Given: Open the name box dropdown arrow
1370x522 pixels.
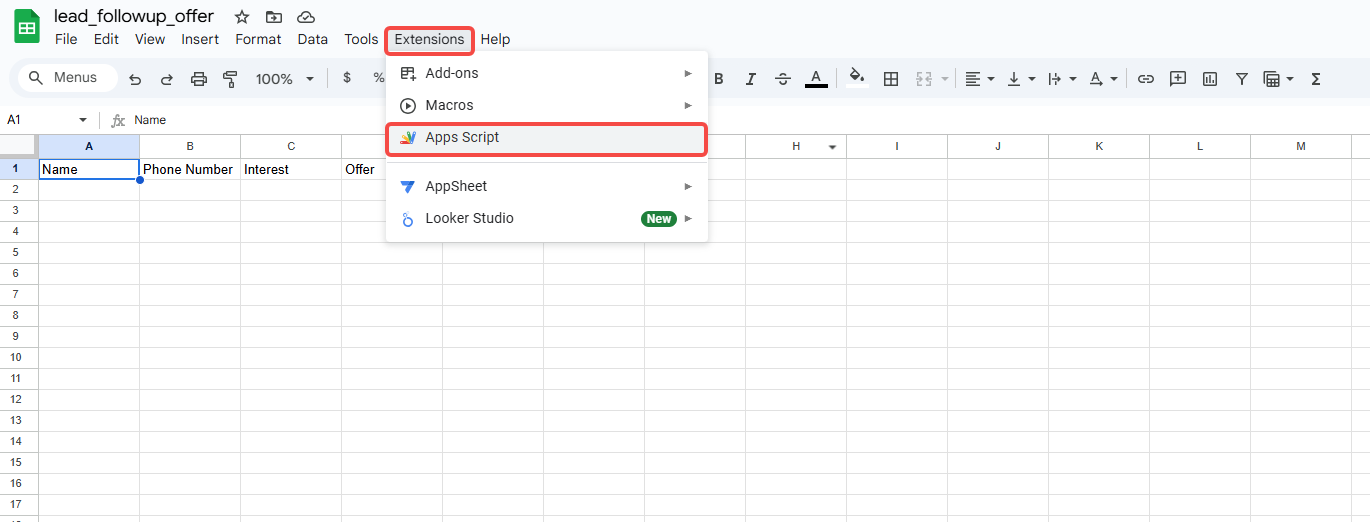Looking at the screenshot, I should 83,120.
